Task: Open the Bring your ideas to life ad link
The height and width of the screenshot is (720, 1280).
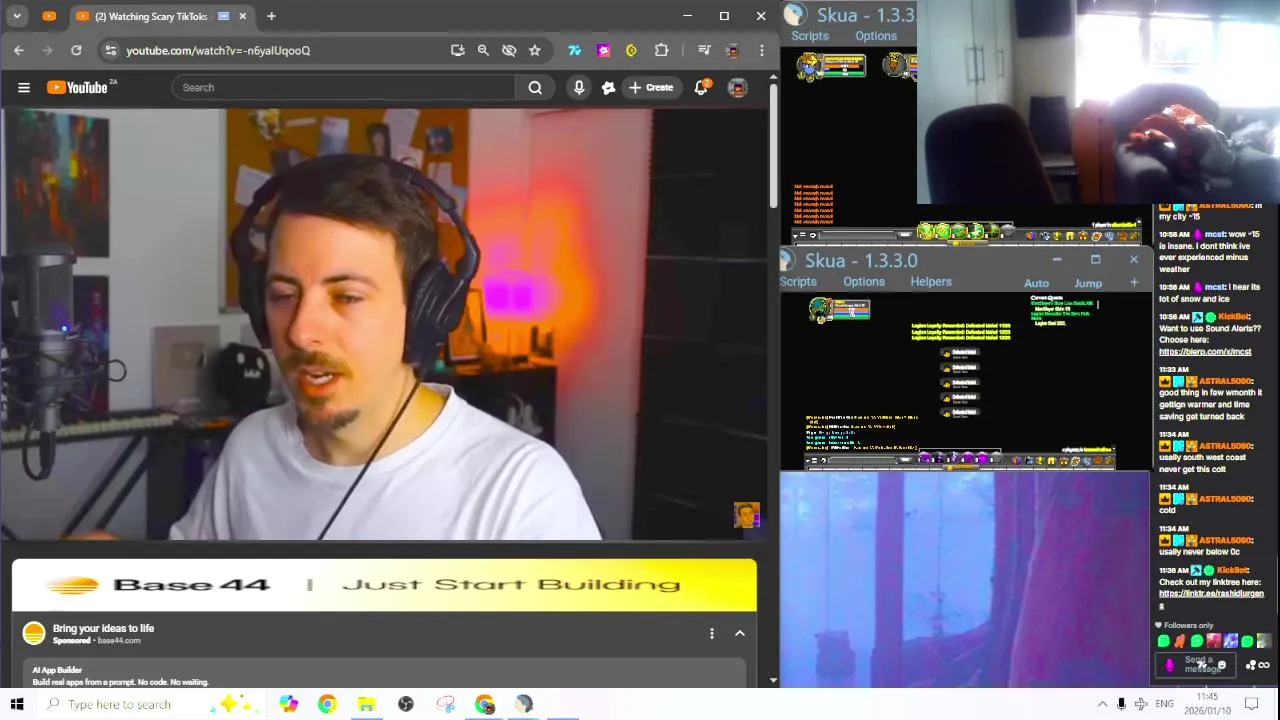Action: [x=103, y=628]
